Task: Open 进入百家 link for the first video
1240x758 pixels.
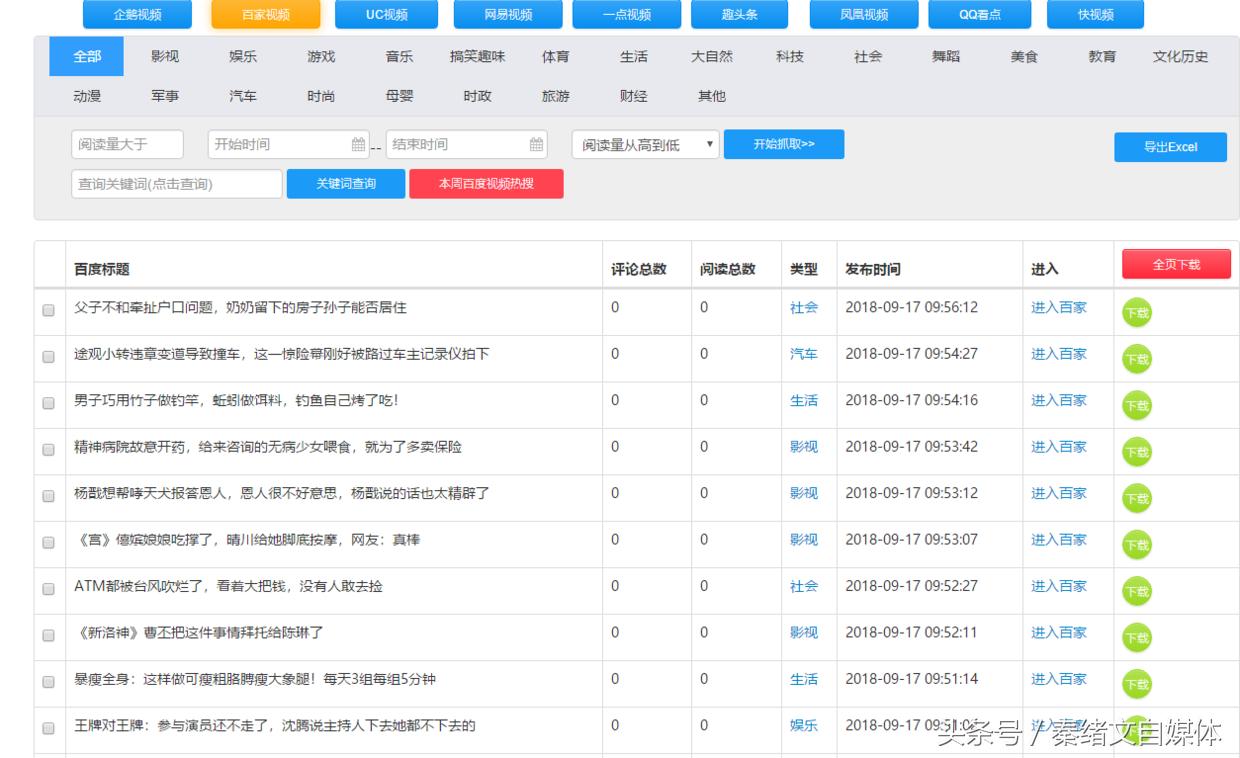Action: [x=1057, y=309]
